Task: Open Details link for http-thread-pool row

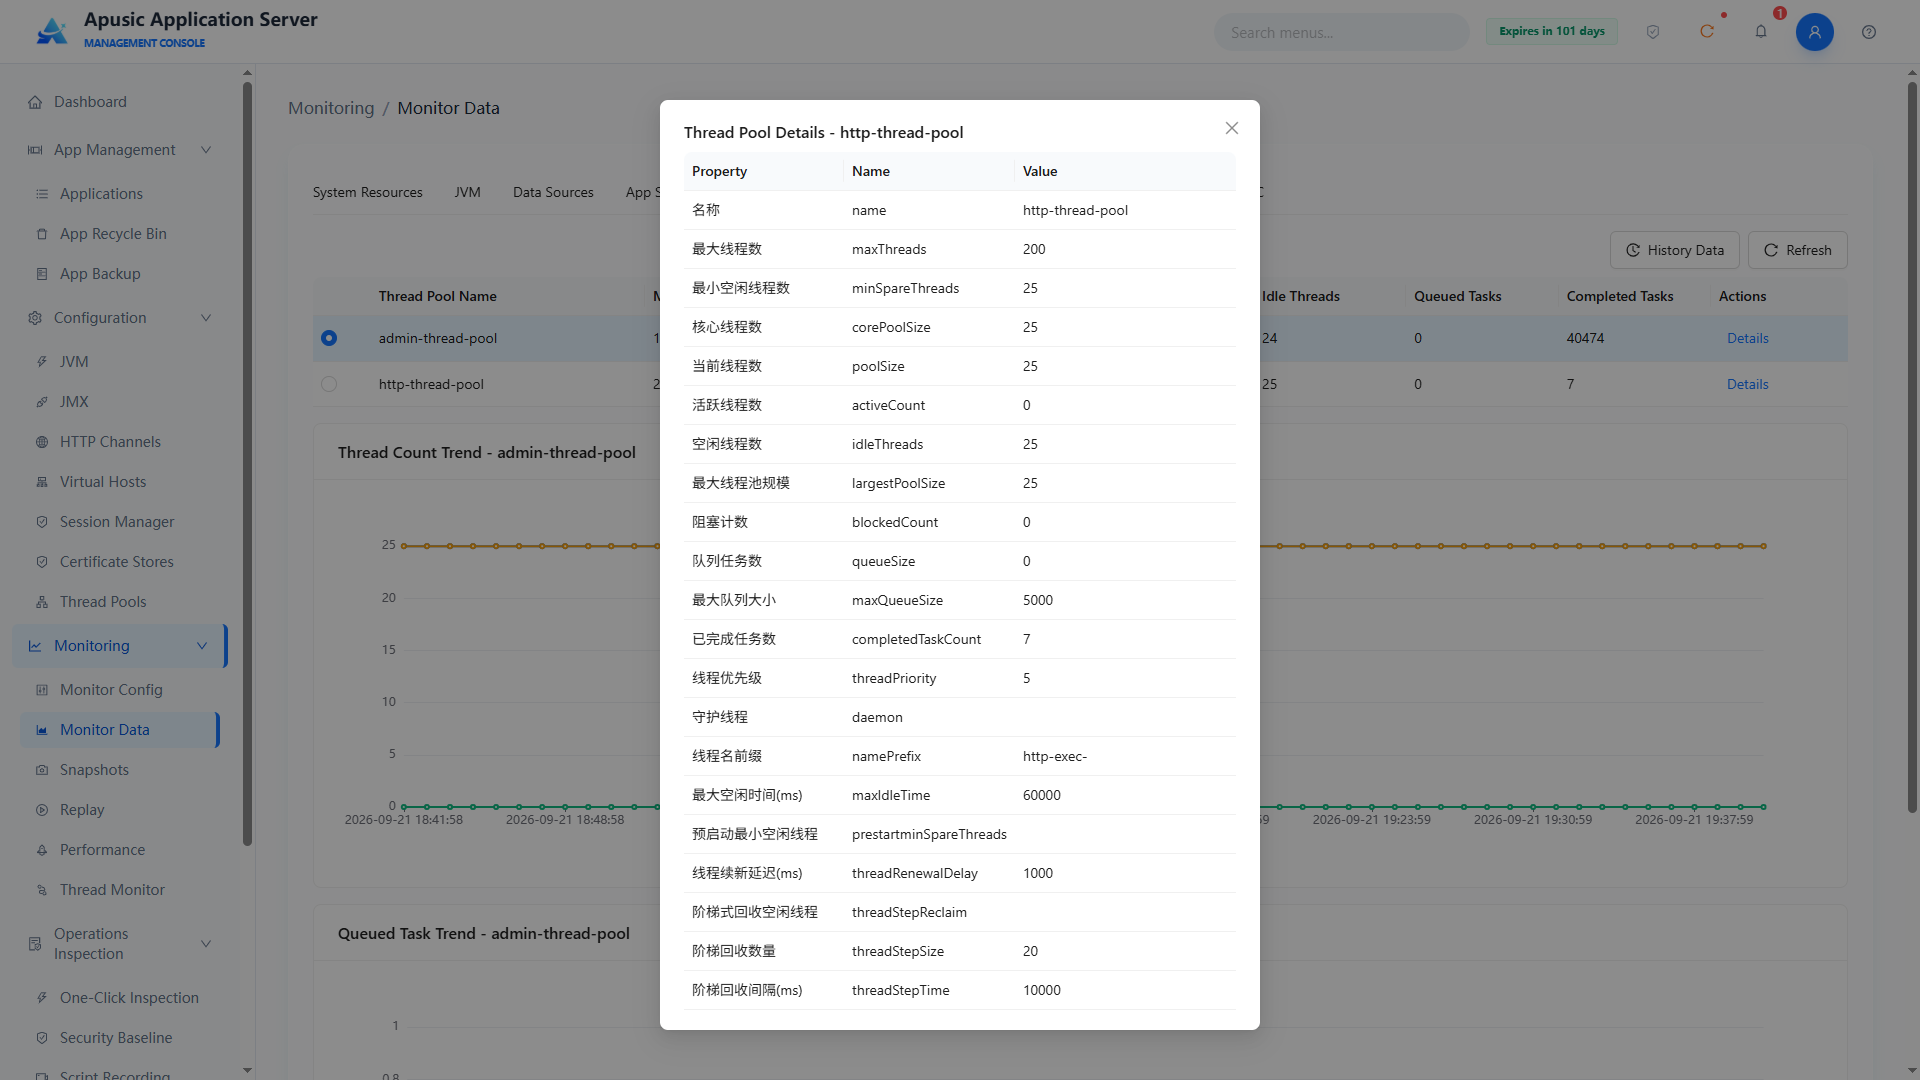Action: click(1747, 384)
